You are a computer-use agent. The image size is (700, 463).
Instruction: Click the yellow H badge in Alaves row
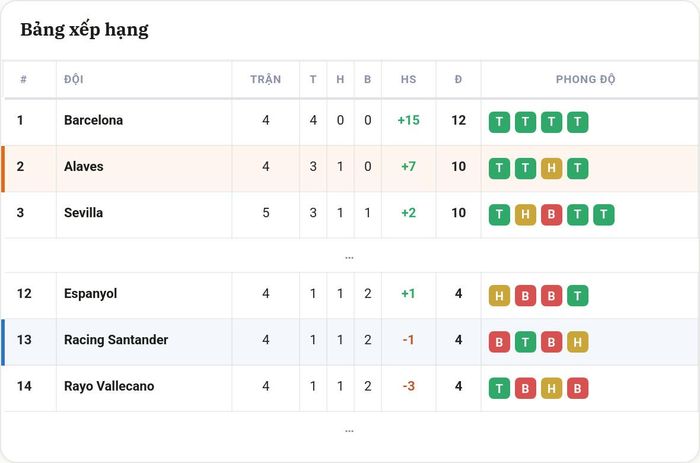coord(551,168)
